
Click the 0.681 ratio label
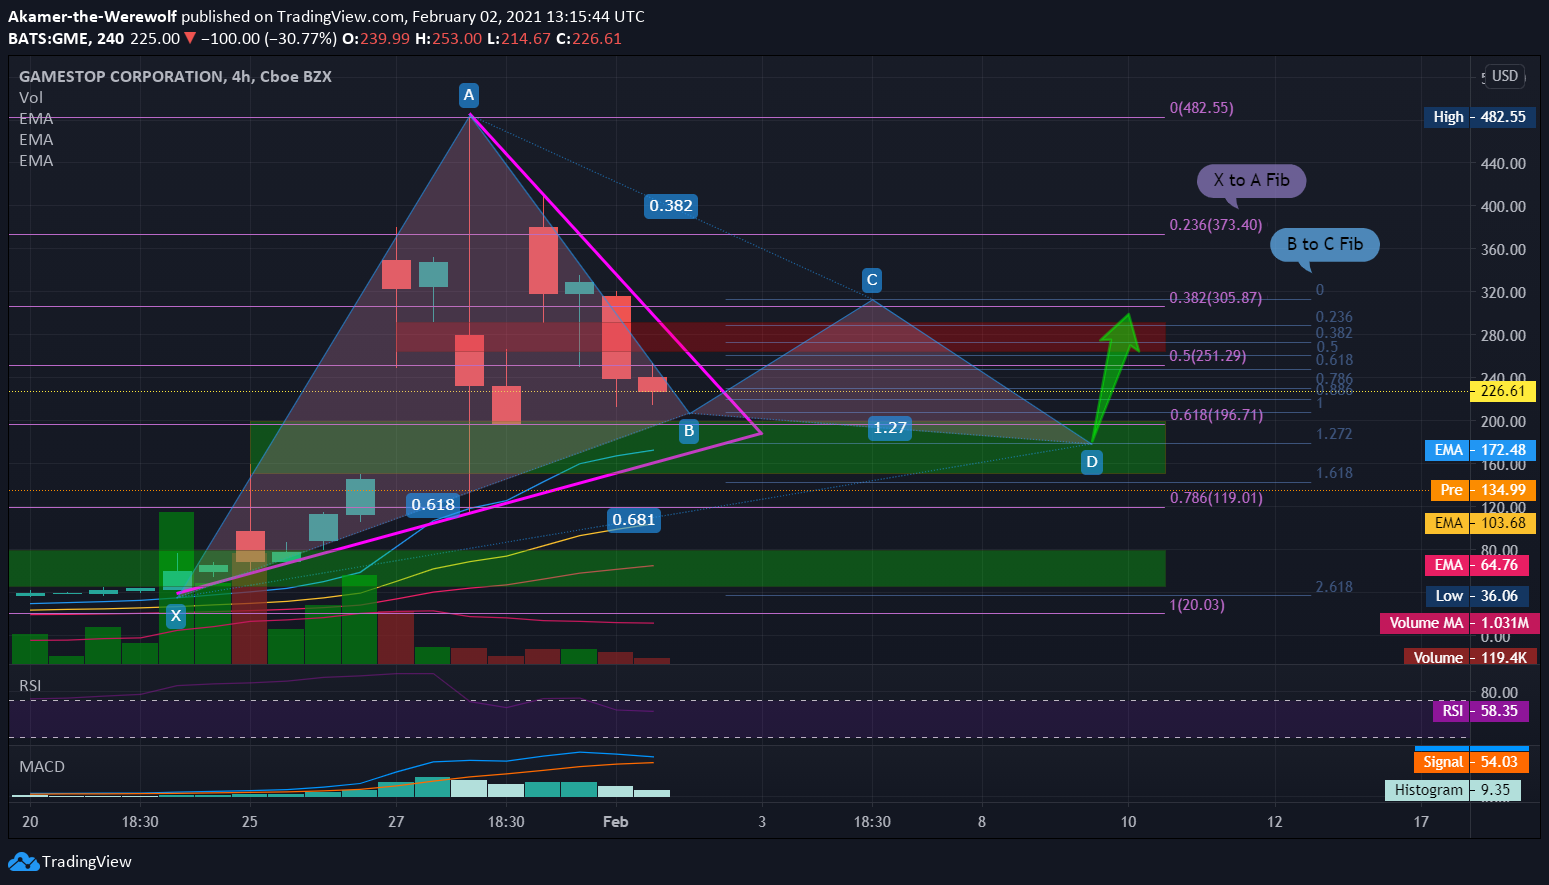tap(634, 519)
